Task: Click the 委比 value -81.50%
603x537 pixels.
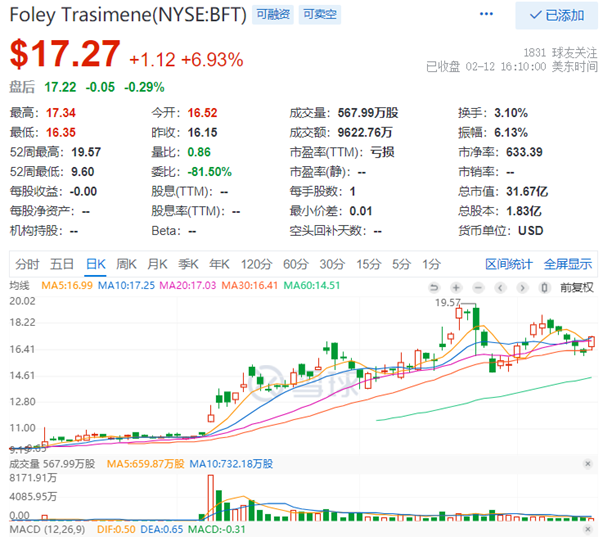Action: pyautogui.click(x=210, y=172)
